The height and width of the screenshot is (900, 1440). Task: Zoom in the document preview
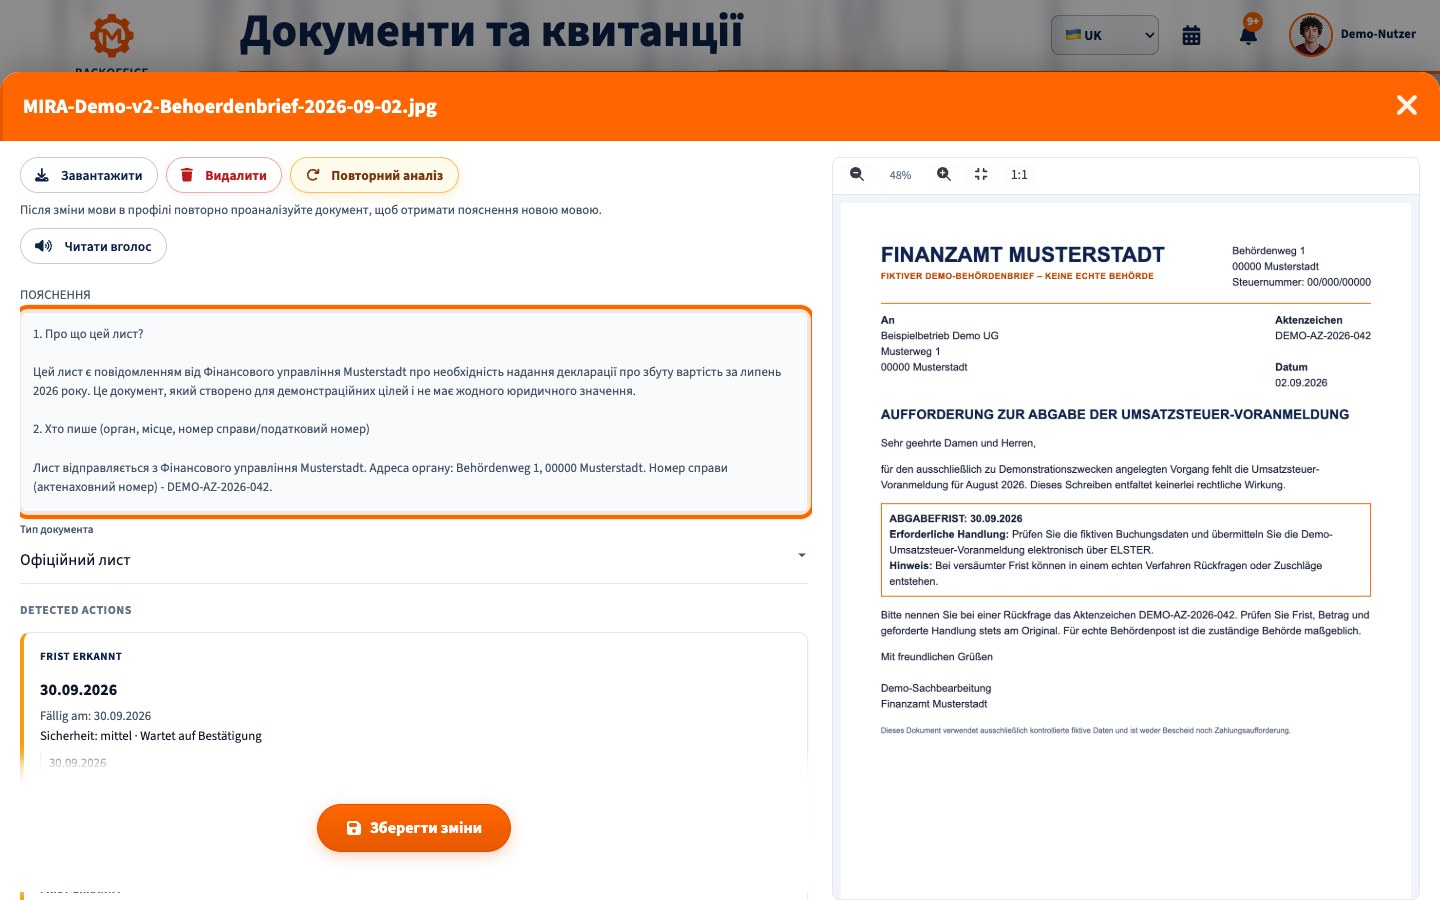943,174
